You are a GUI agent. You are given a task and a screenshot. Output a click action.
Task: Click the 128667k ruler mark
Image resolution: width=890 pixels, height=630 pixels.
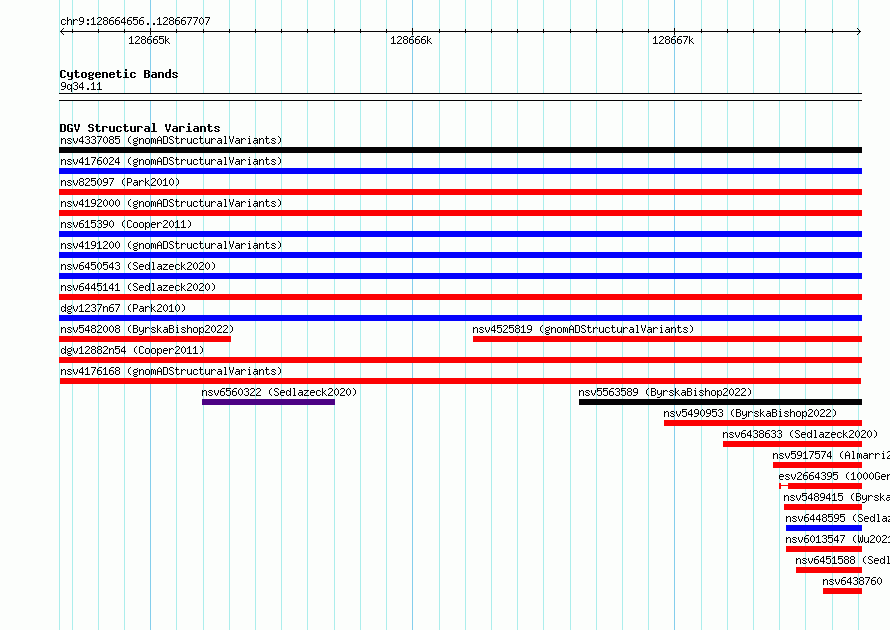pyautogui.click(x=673, y=40)
